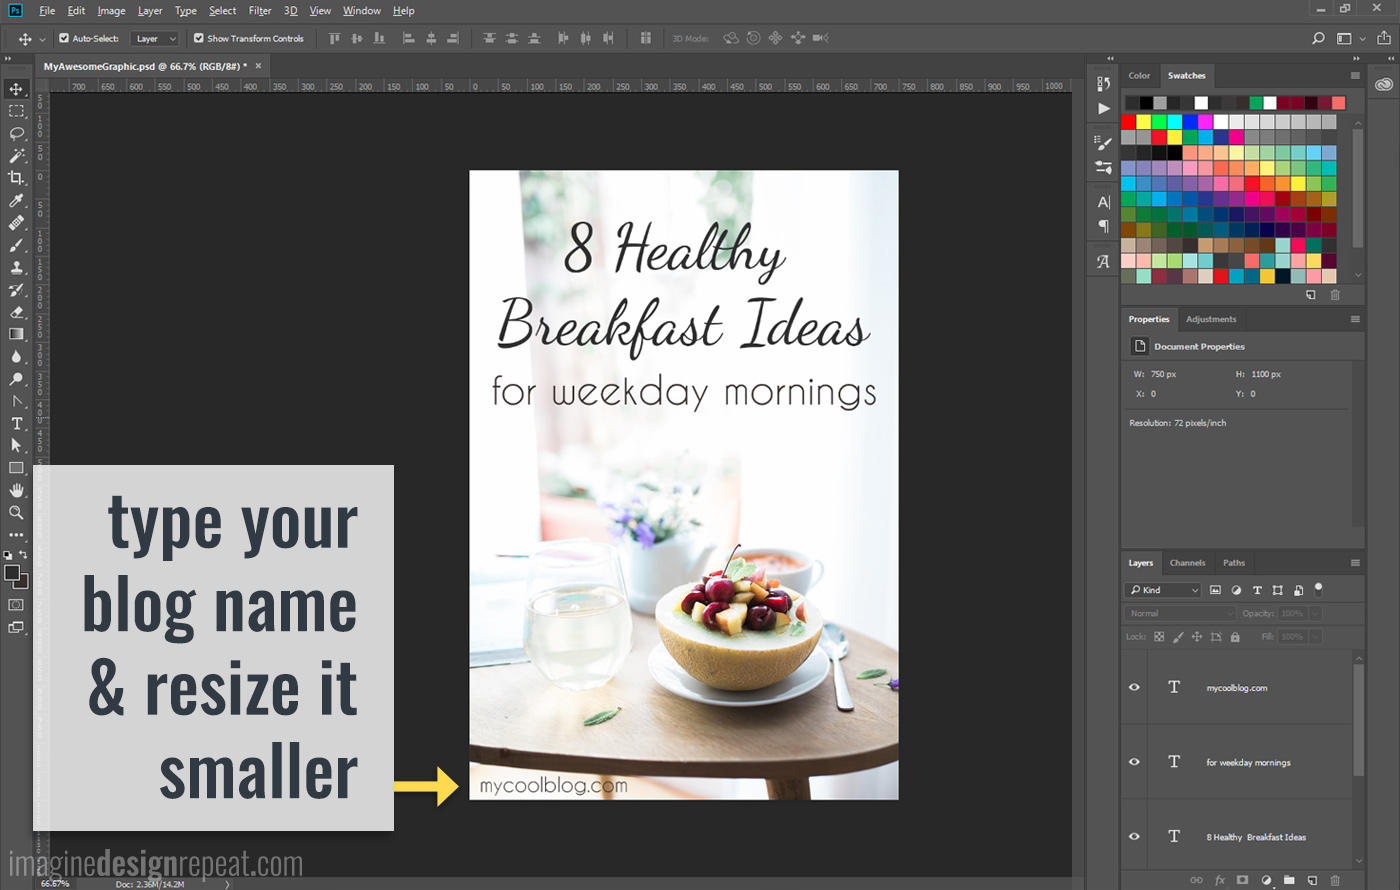Create a new layer
The height and width of the screenshot is (890, 1400).
coord(1310,881)
